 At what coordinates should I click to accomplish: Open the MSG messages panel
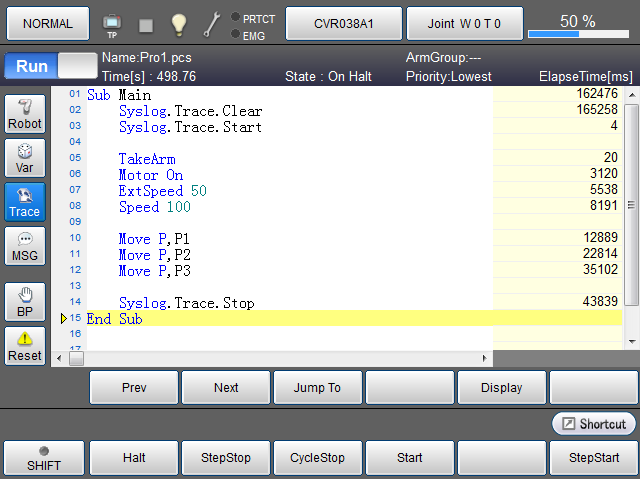click(25, 246)
